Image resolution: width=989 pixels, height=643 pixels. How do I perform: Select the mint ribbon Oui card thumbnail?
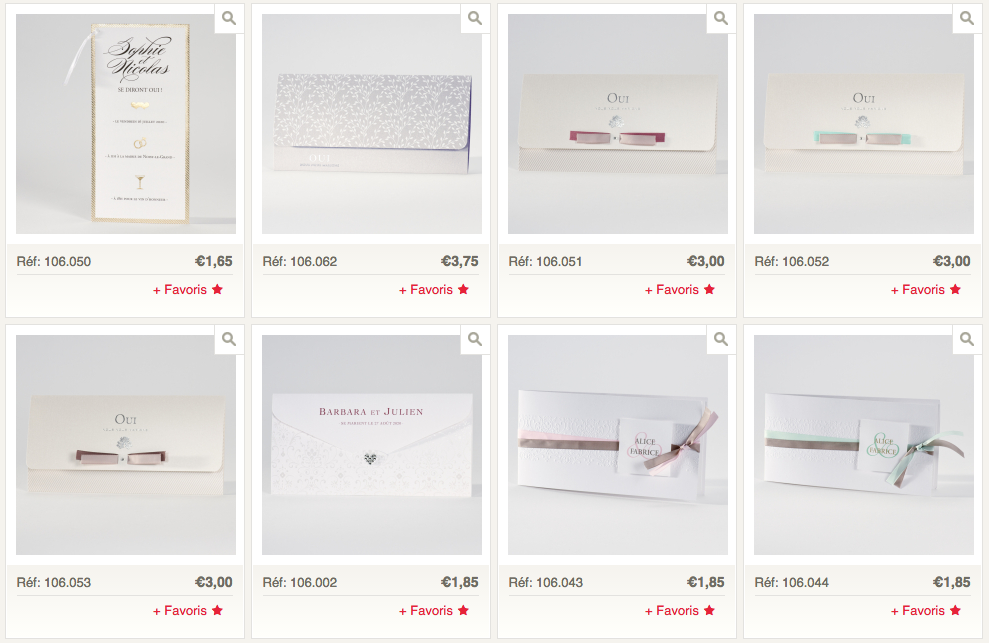point(863,124)
